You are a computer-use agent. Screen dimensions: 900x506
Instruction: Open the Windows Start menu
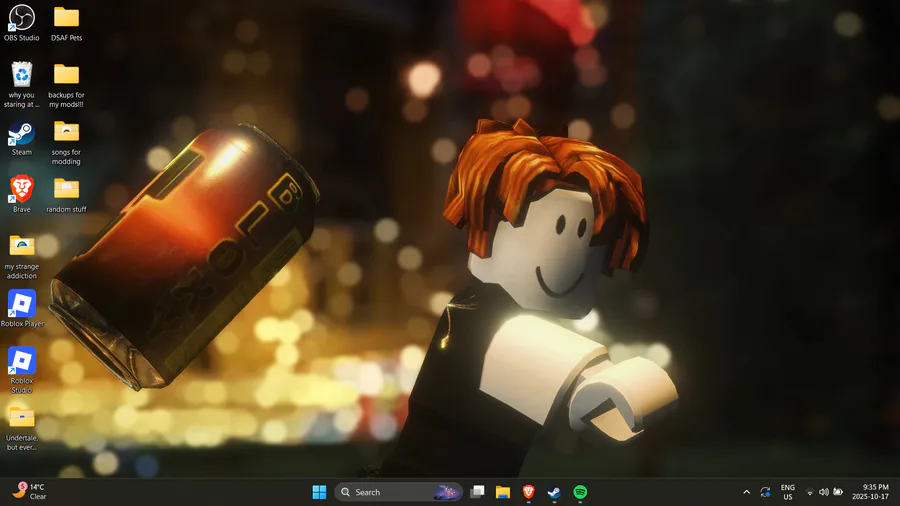[x=319, y=492]
